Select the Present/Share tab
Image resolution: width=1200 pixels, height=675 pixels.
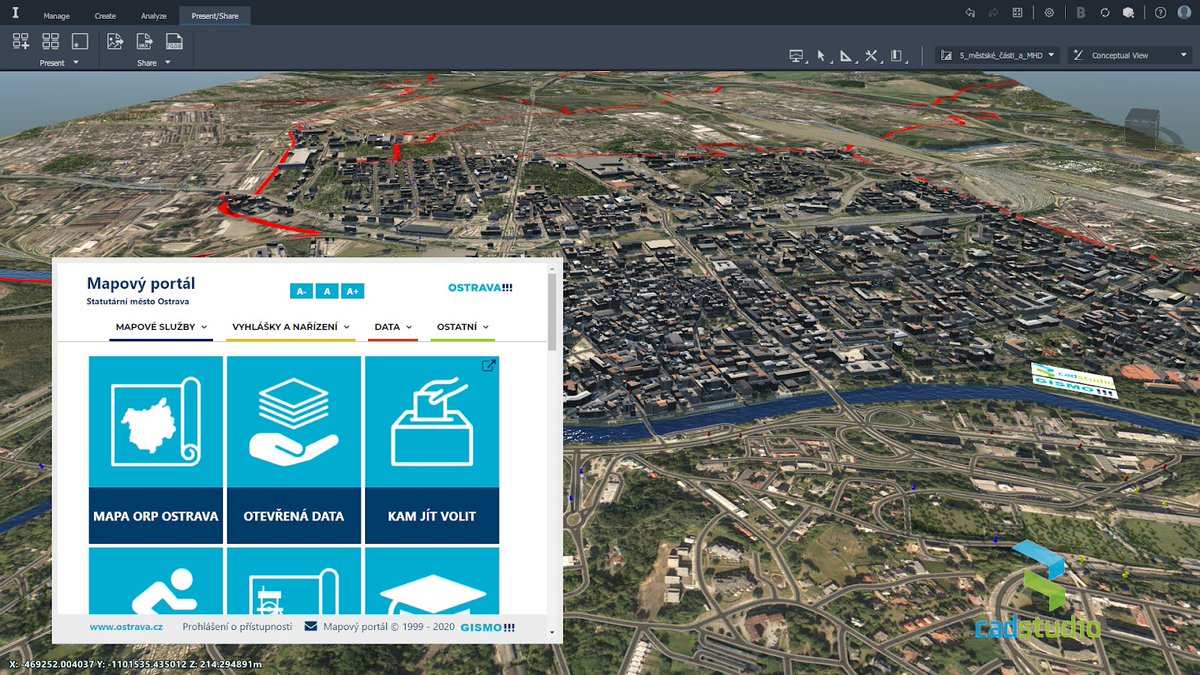coord(215,16)
